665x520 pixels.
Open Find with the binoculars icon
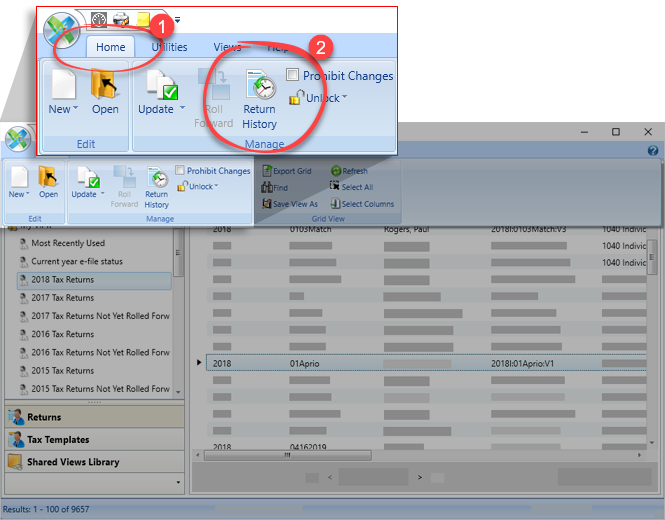(x=268, y=187)
